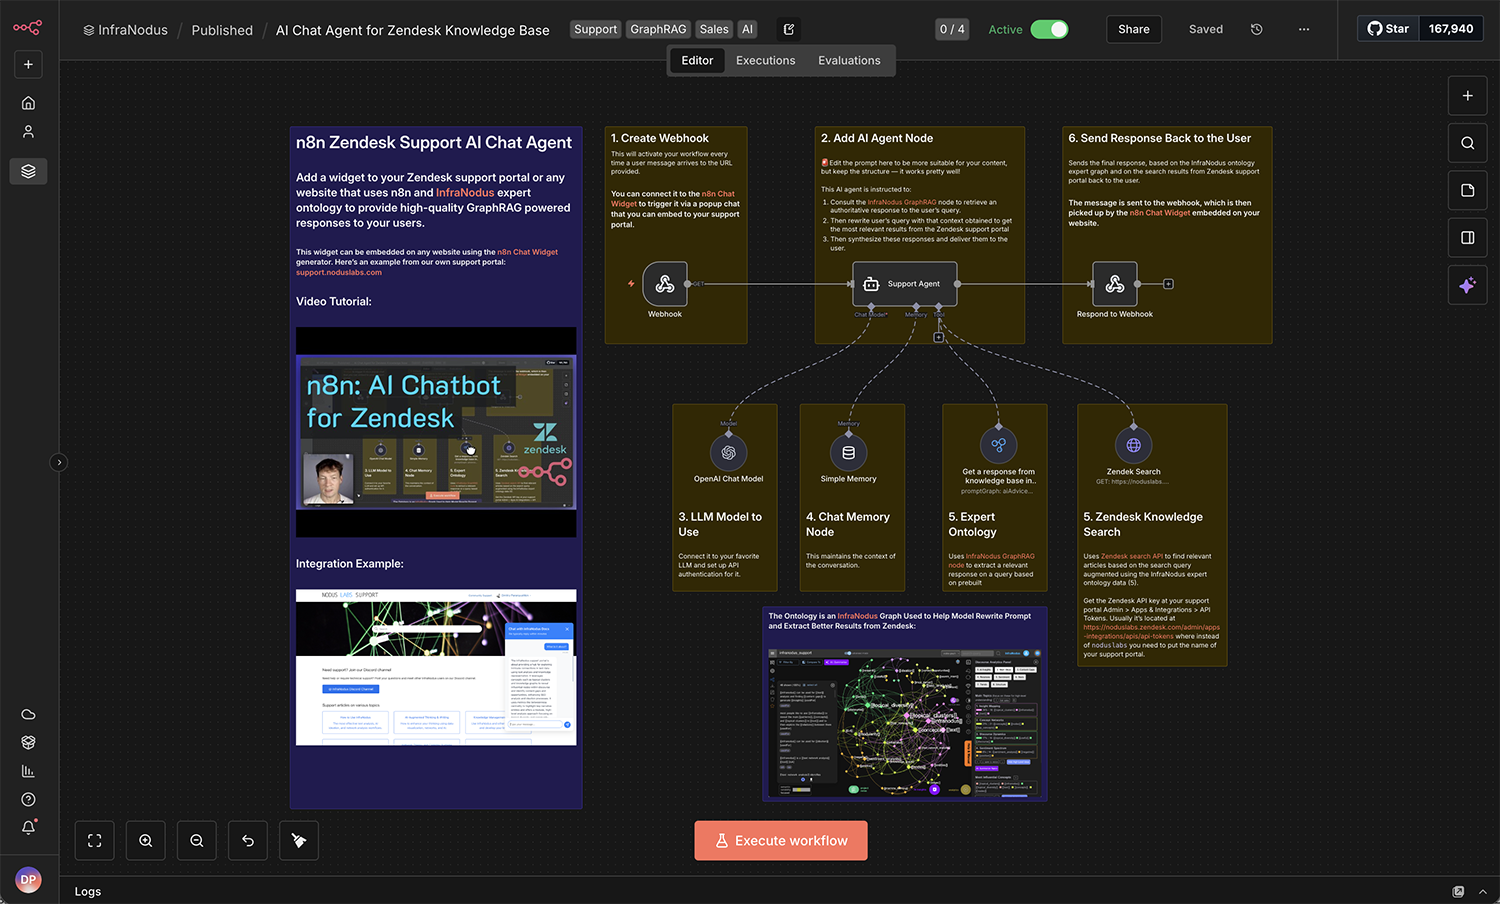Select the sticky note tool on right panel

point(1467,190)
